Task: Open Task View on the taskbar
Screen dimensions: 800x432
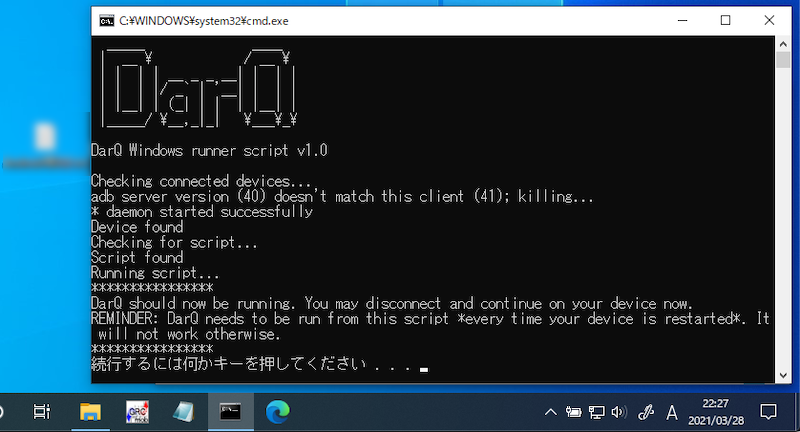Action: tap(41, 411)
